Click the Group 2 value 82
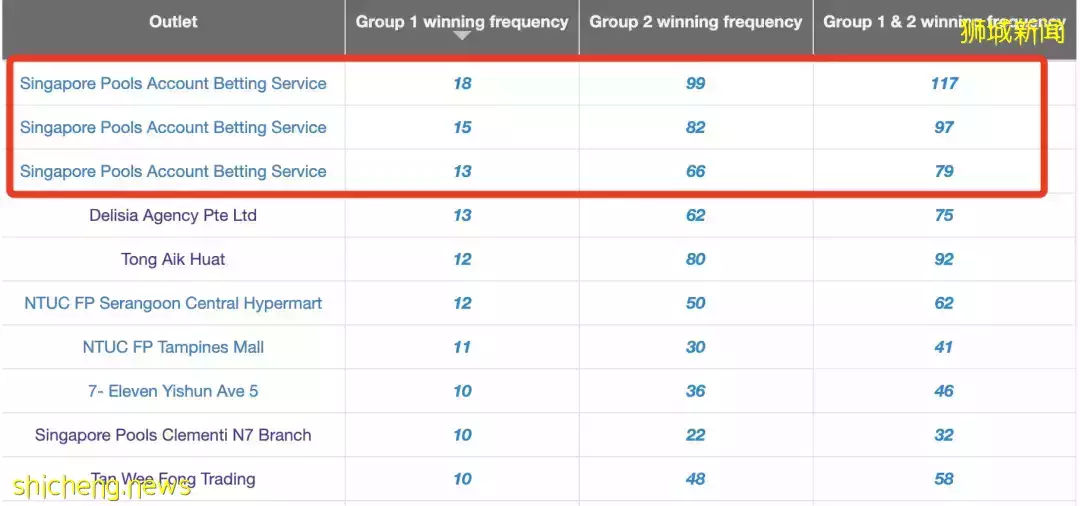Screen dimensions: 1080x506 tap(696, 127)
